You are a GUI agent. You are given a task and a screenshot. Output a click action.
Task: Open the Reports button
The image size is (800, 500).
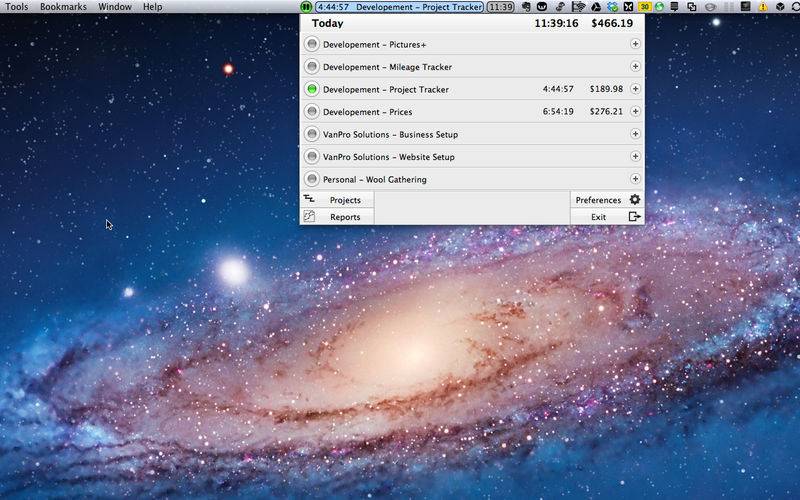(337, 216)
